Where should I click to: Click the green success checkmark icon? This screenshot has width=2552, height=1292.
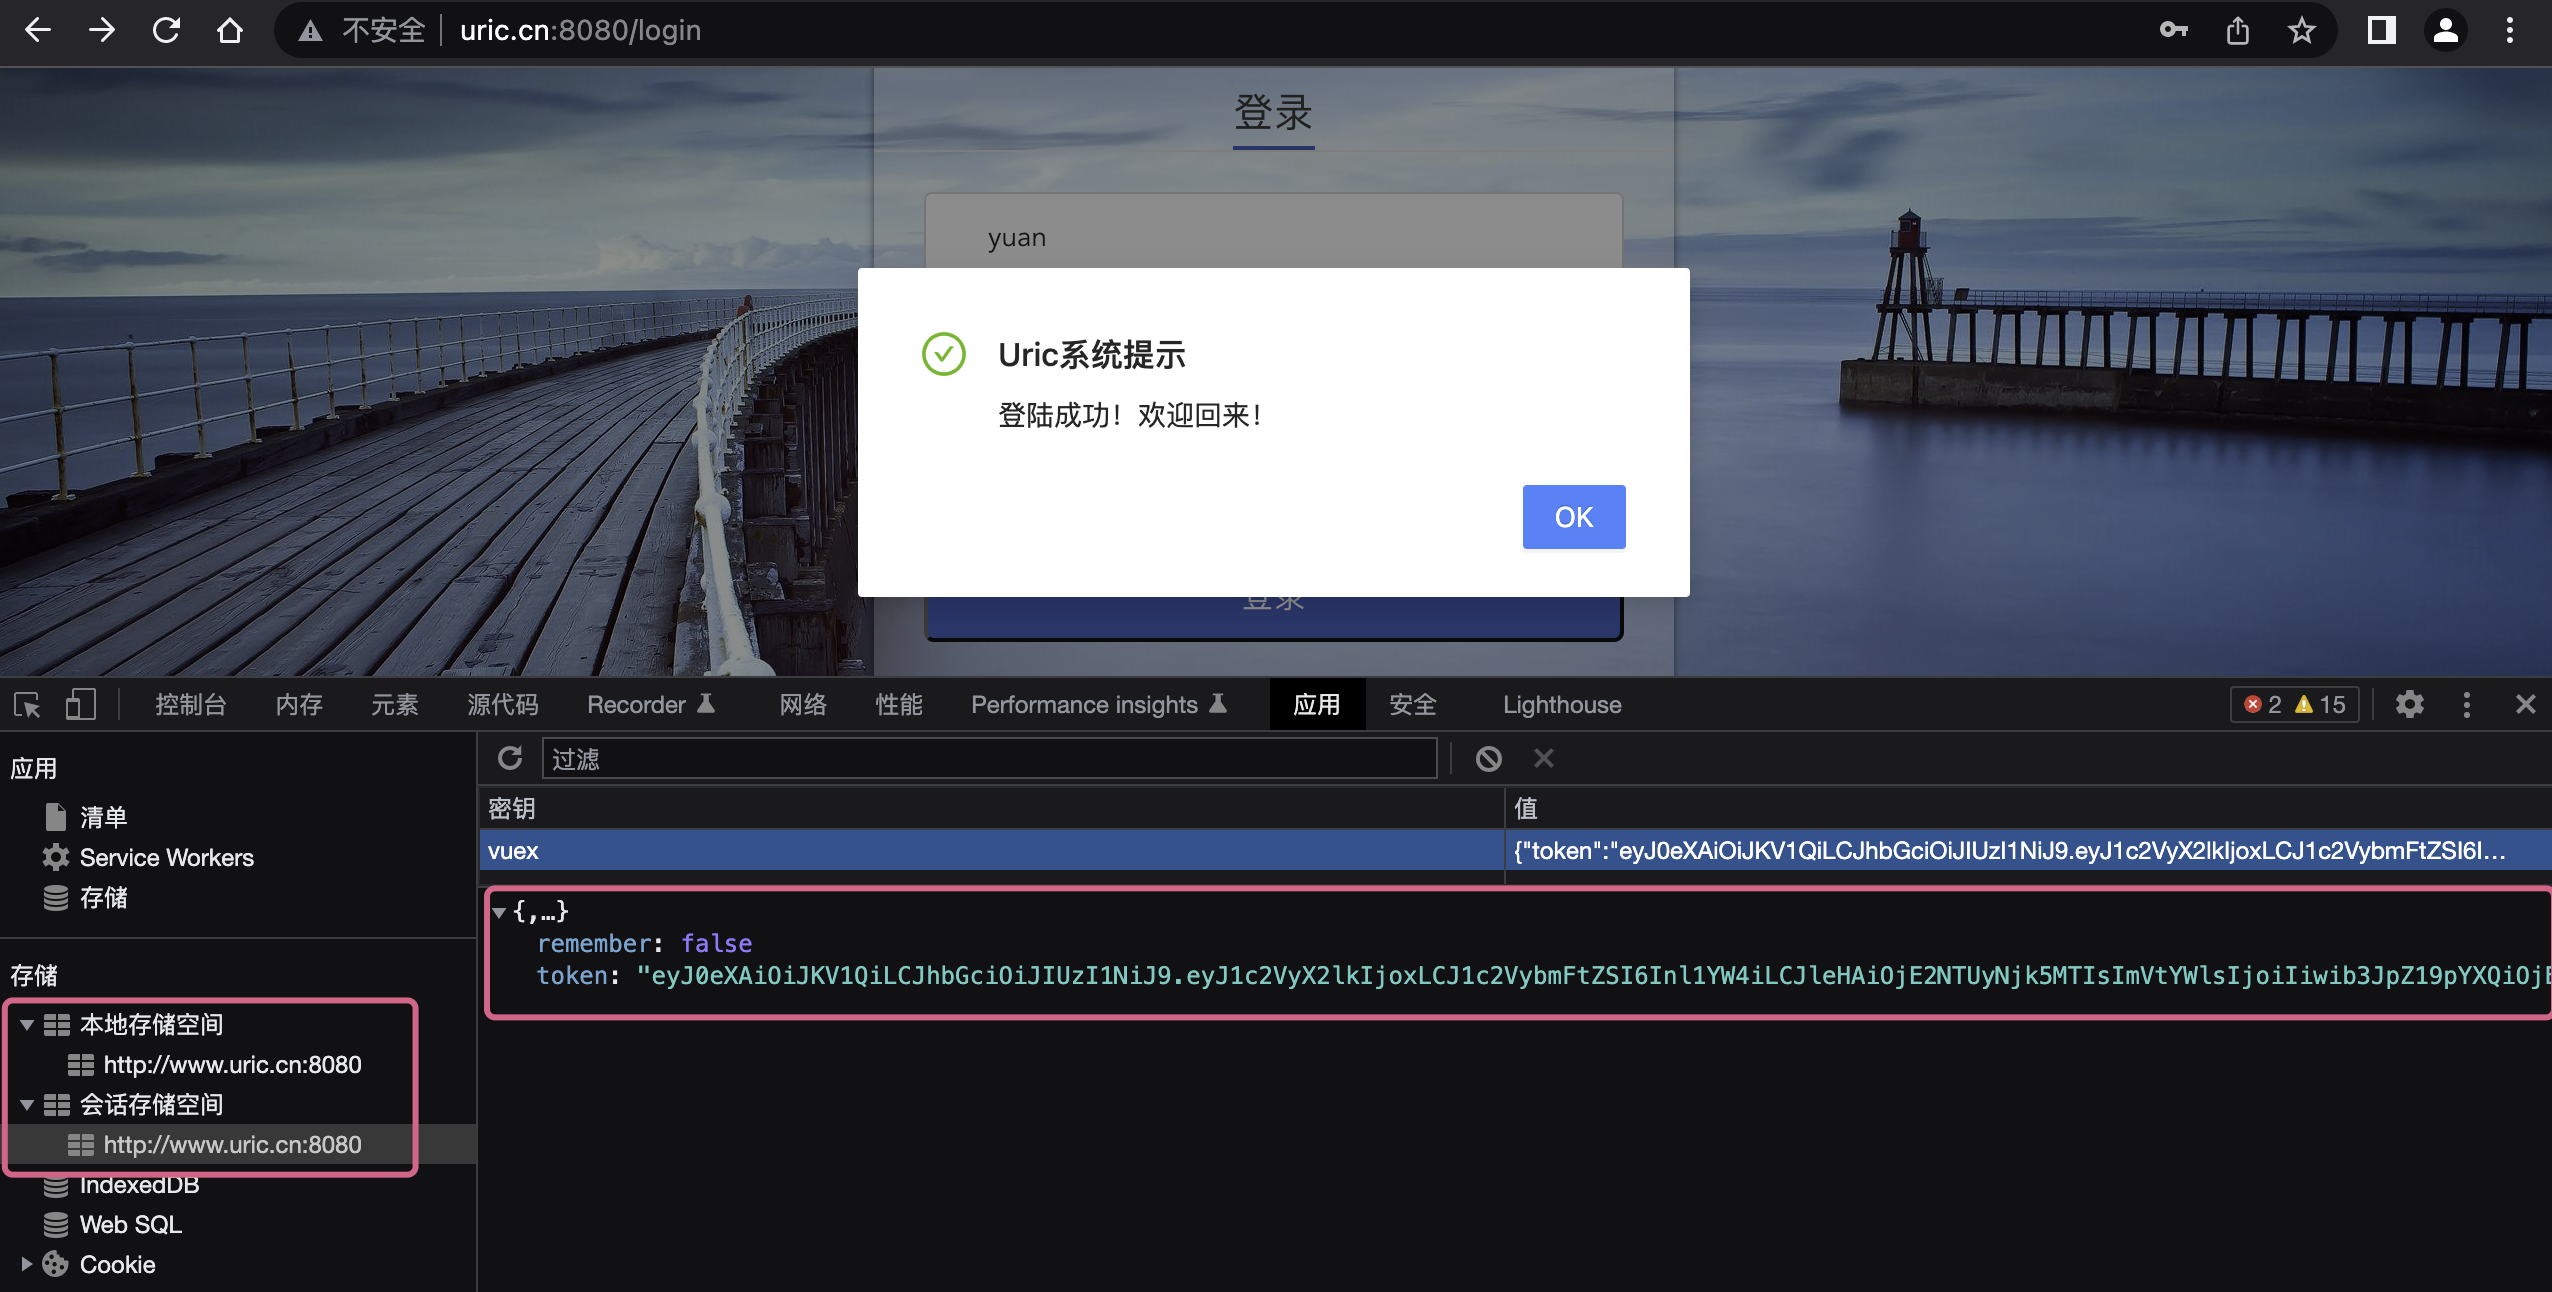tap(943, 354)
